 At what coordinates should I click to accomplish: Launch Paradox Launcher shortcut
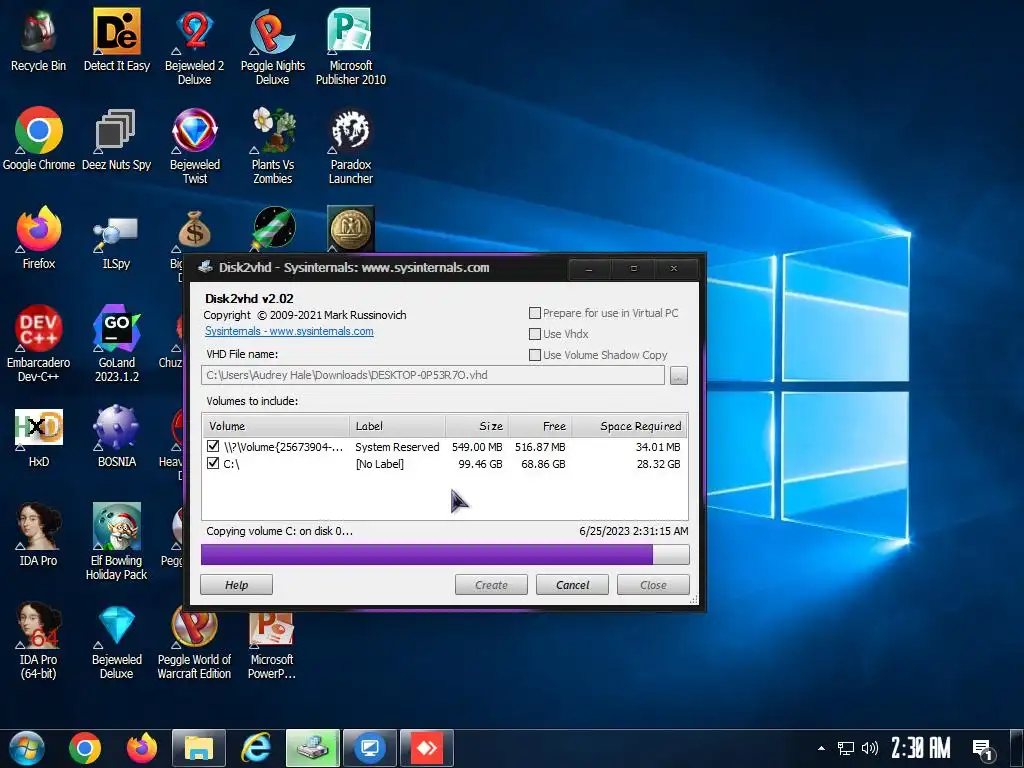(x=351, y=146)
